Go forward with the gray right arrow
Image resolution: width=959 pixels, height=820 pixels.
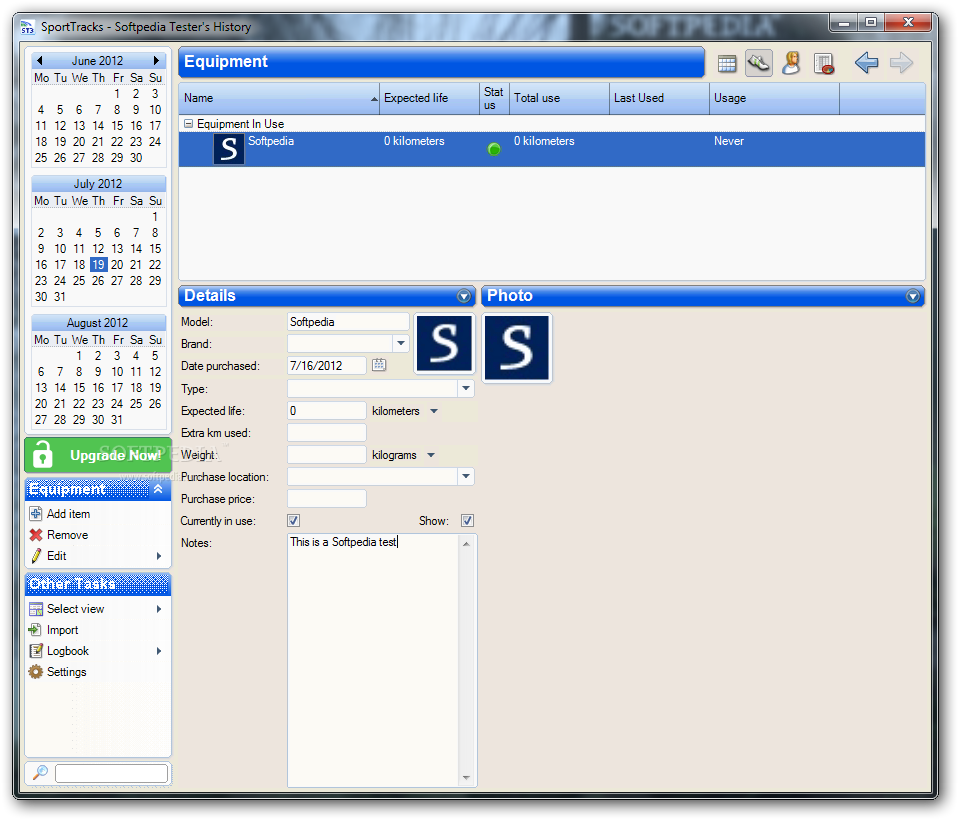point(902,62)
